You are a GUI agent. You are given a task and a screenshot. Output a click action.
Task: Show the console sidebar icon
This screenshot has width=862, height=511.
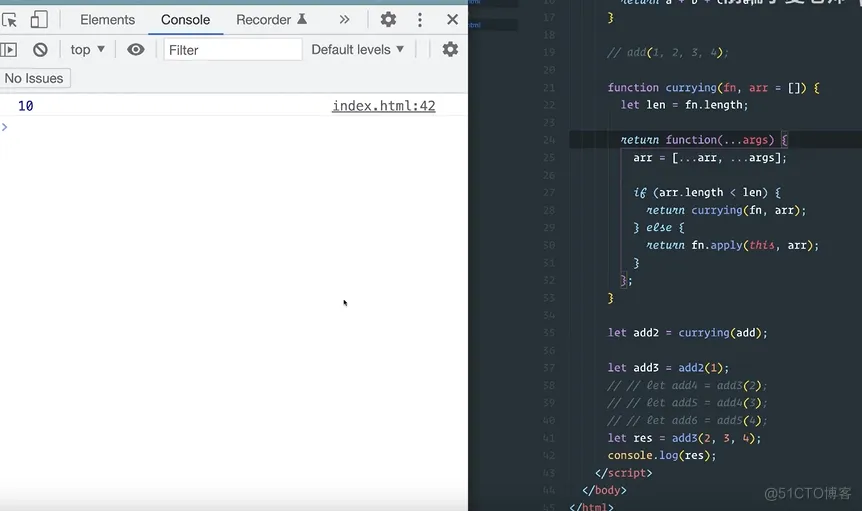point(8,50)
